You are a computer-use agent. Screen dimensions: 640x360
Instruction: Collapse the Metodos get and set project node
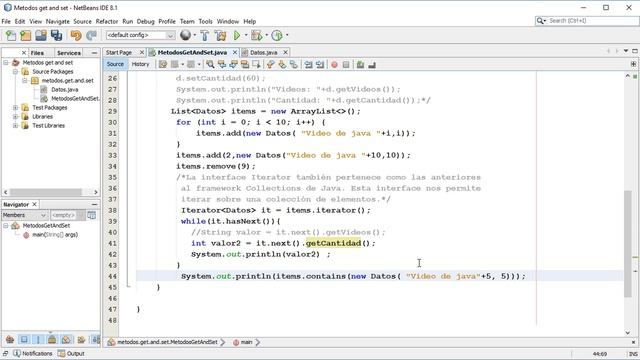click(6, 62)
